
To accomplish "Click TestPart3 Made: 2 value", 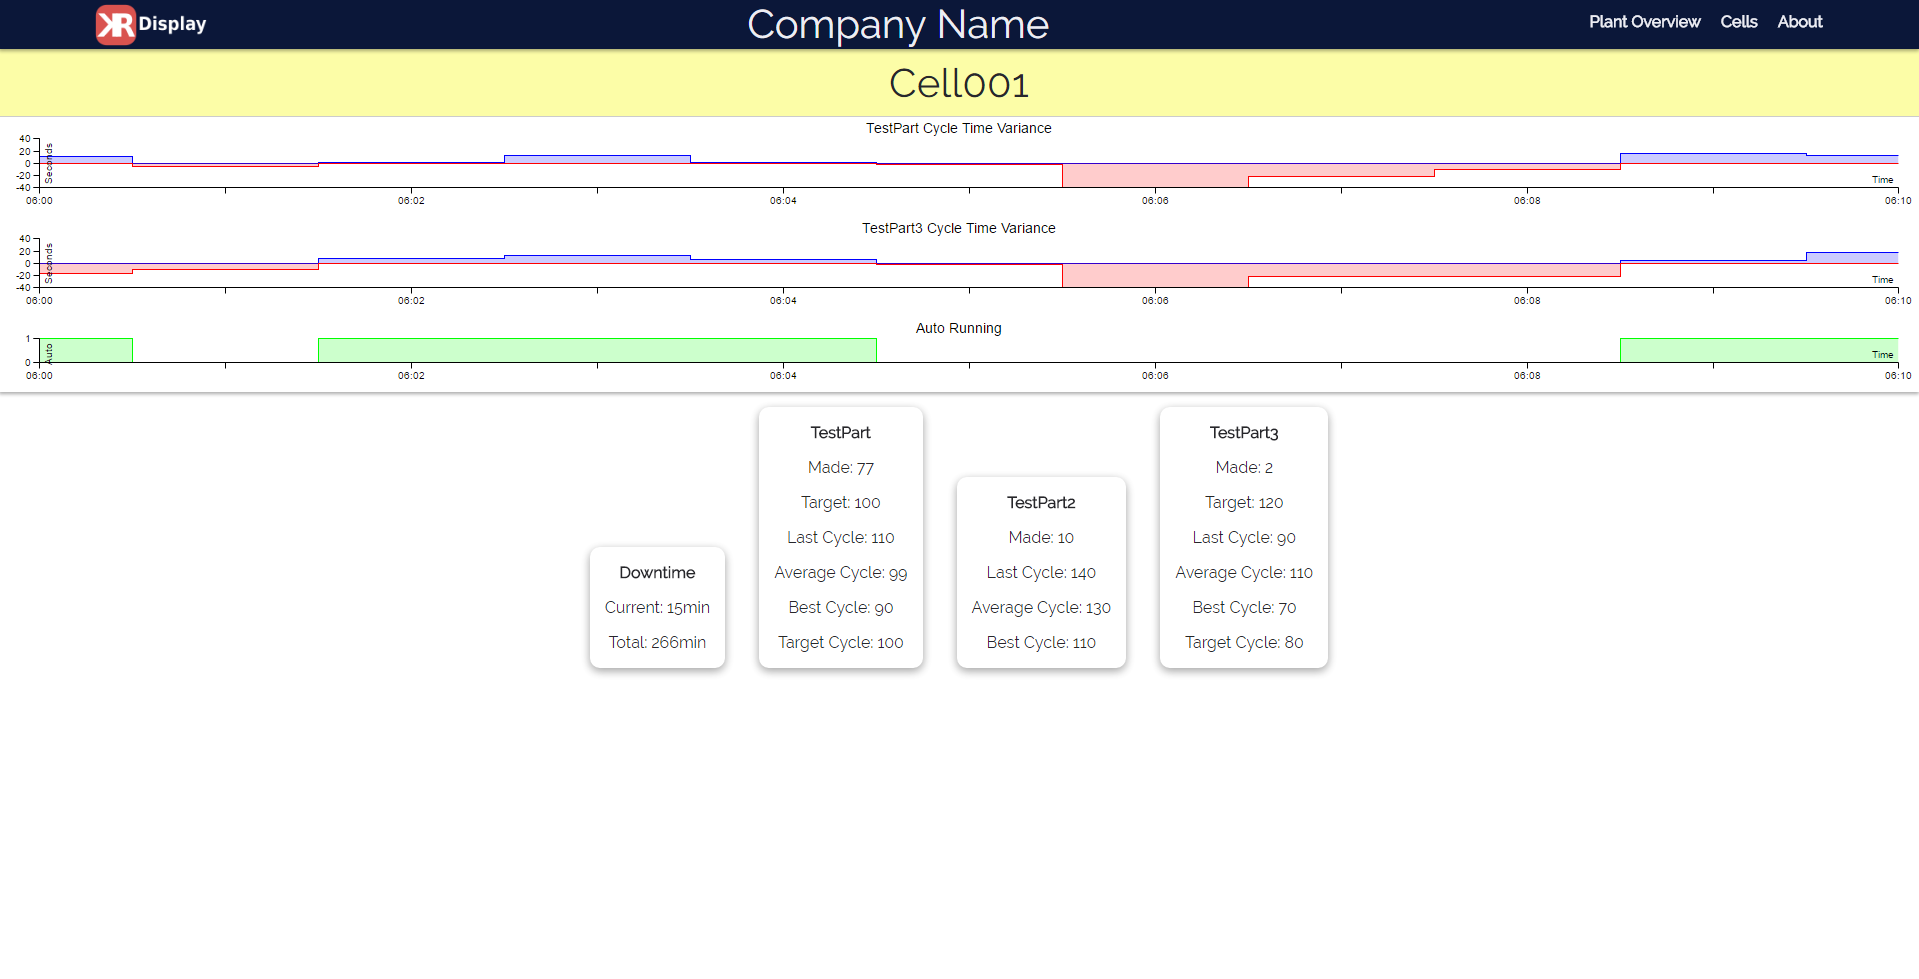I will click(1244, 468).
